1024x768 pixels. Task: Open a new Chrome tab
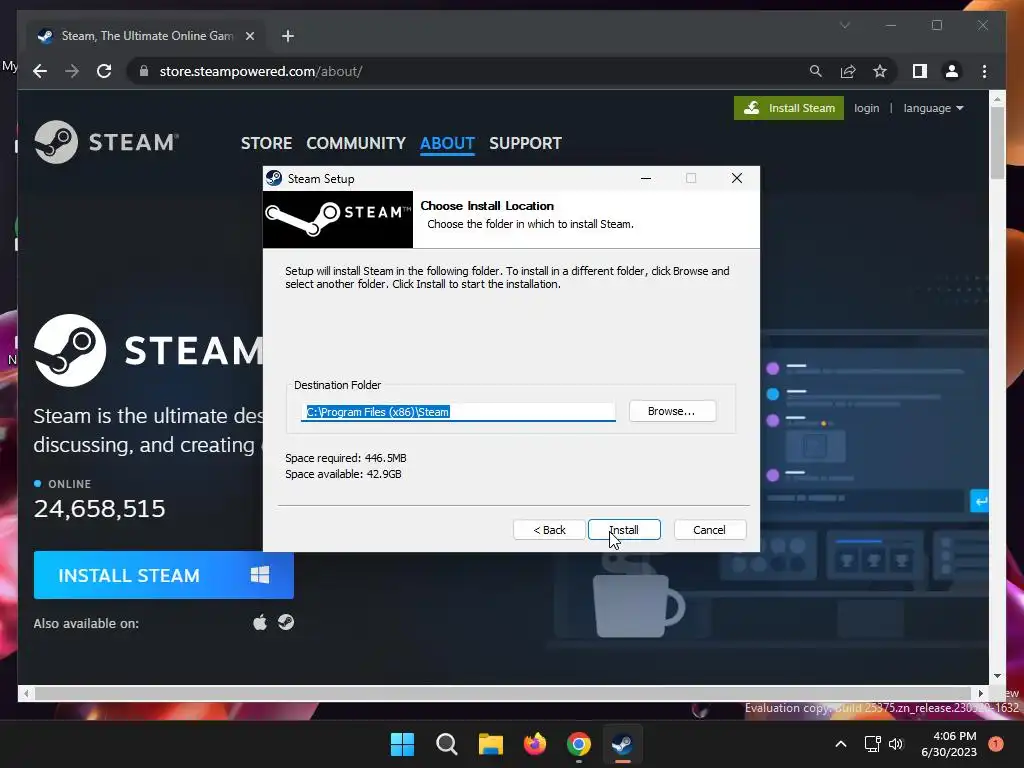288,36
